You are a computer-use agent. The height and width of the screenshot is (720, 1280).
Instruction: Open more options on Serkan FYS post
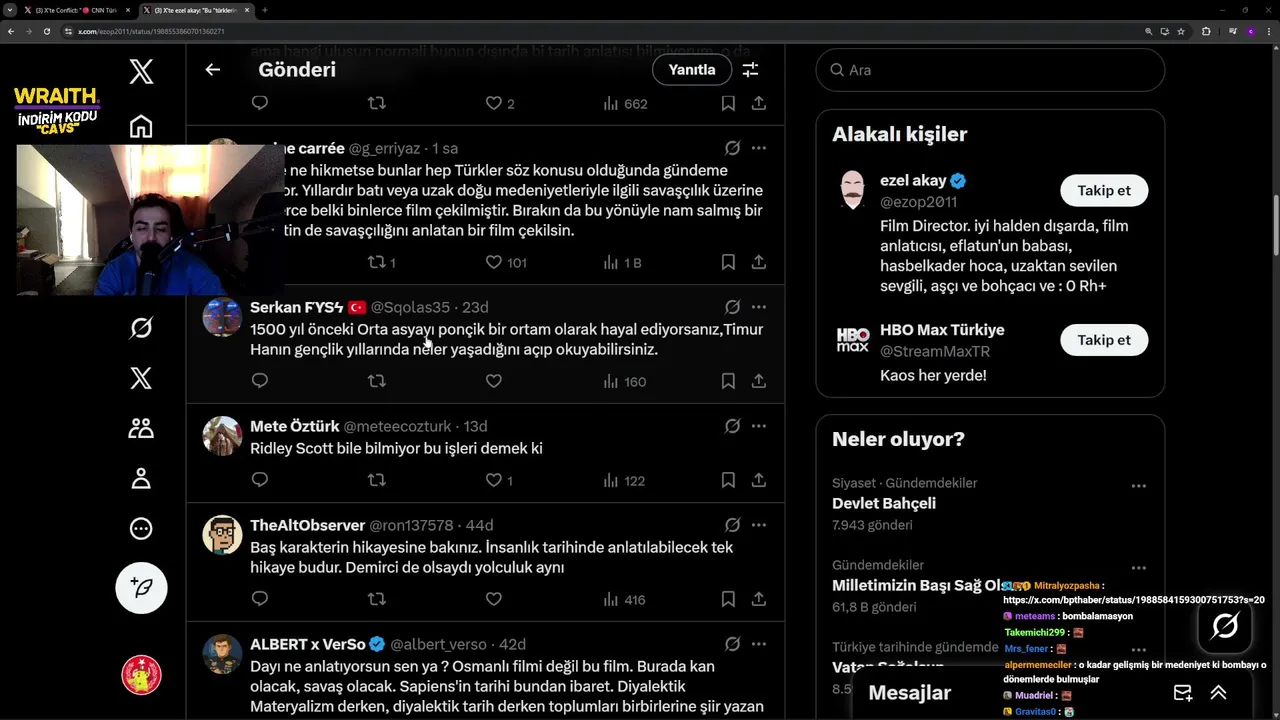coord(759,307)
